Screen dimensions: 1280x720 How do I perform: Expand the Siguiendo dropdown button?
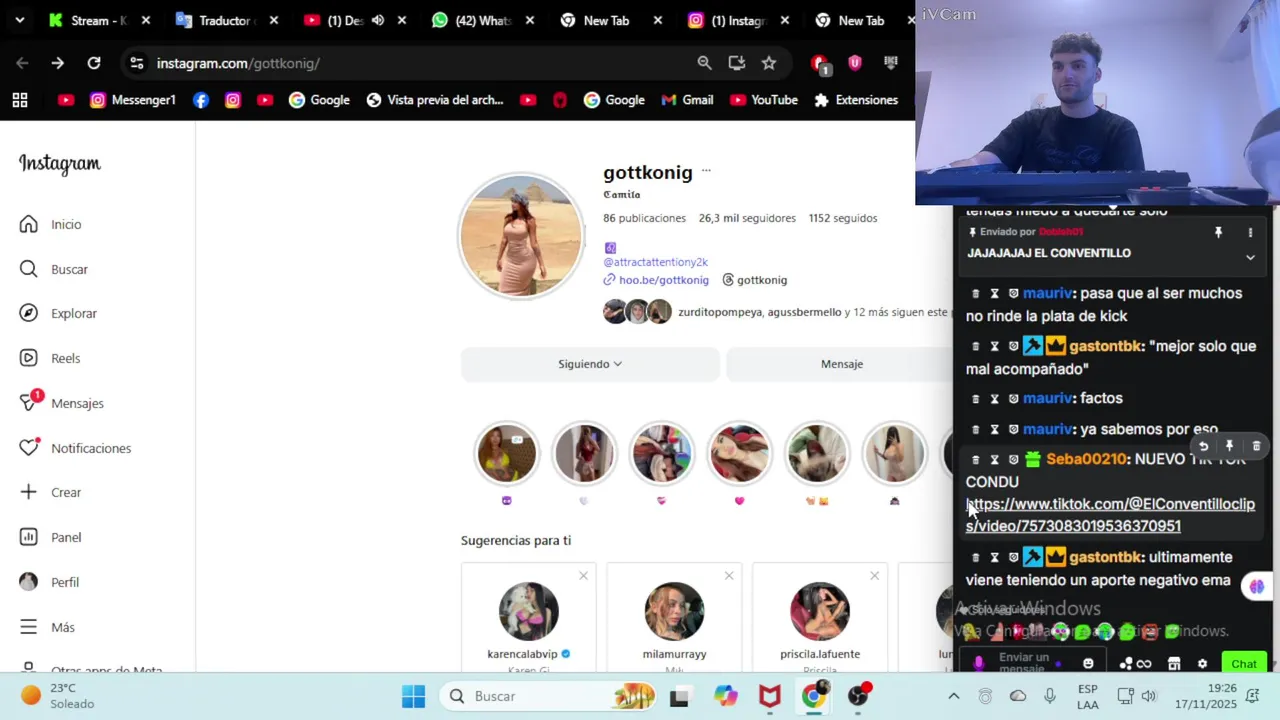pos(590,364)
